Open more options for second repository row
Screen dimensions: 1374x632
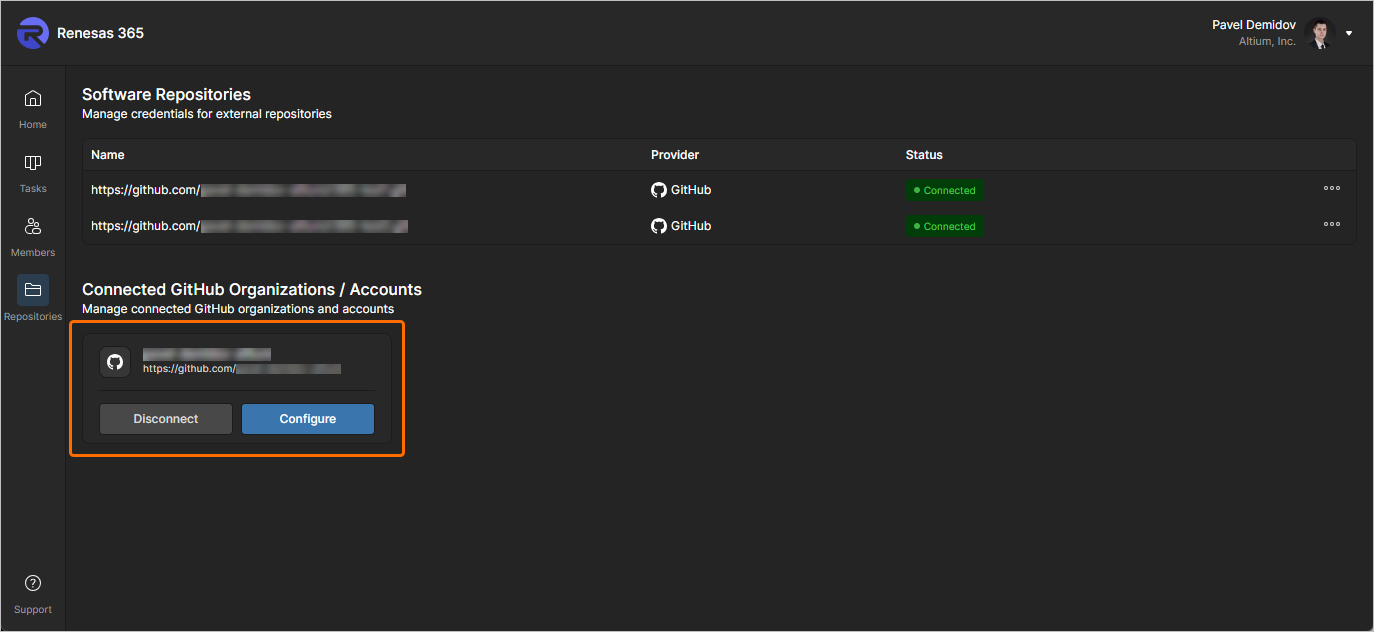point(1332,225)
